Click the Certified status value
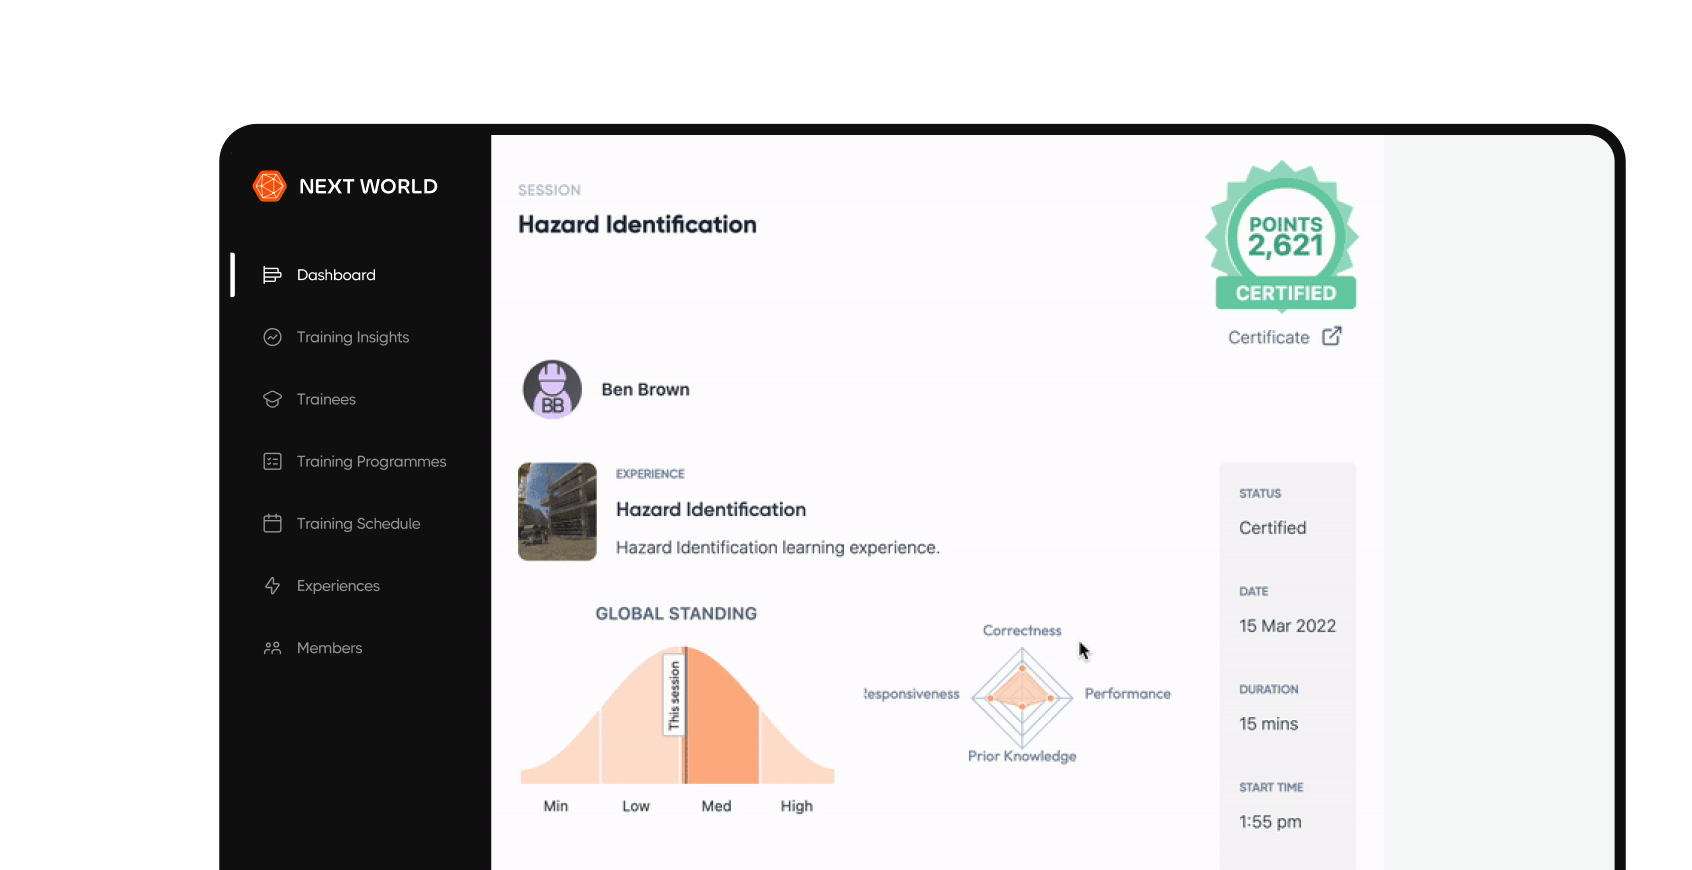Image resolution: width=1692 pixels, height=870 pixels. [x=1272, y=527]
